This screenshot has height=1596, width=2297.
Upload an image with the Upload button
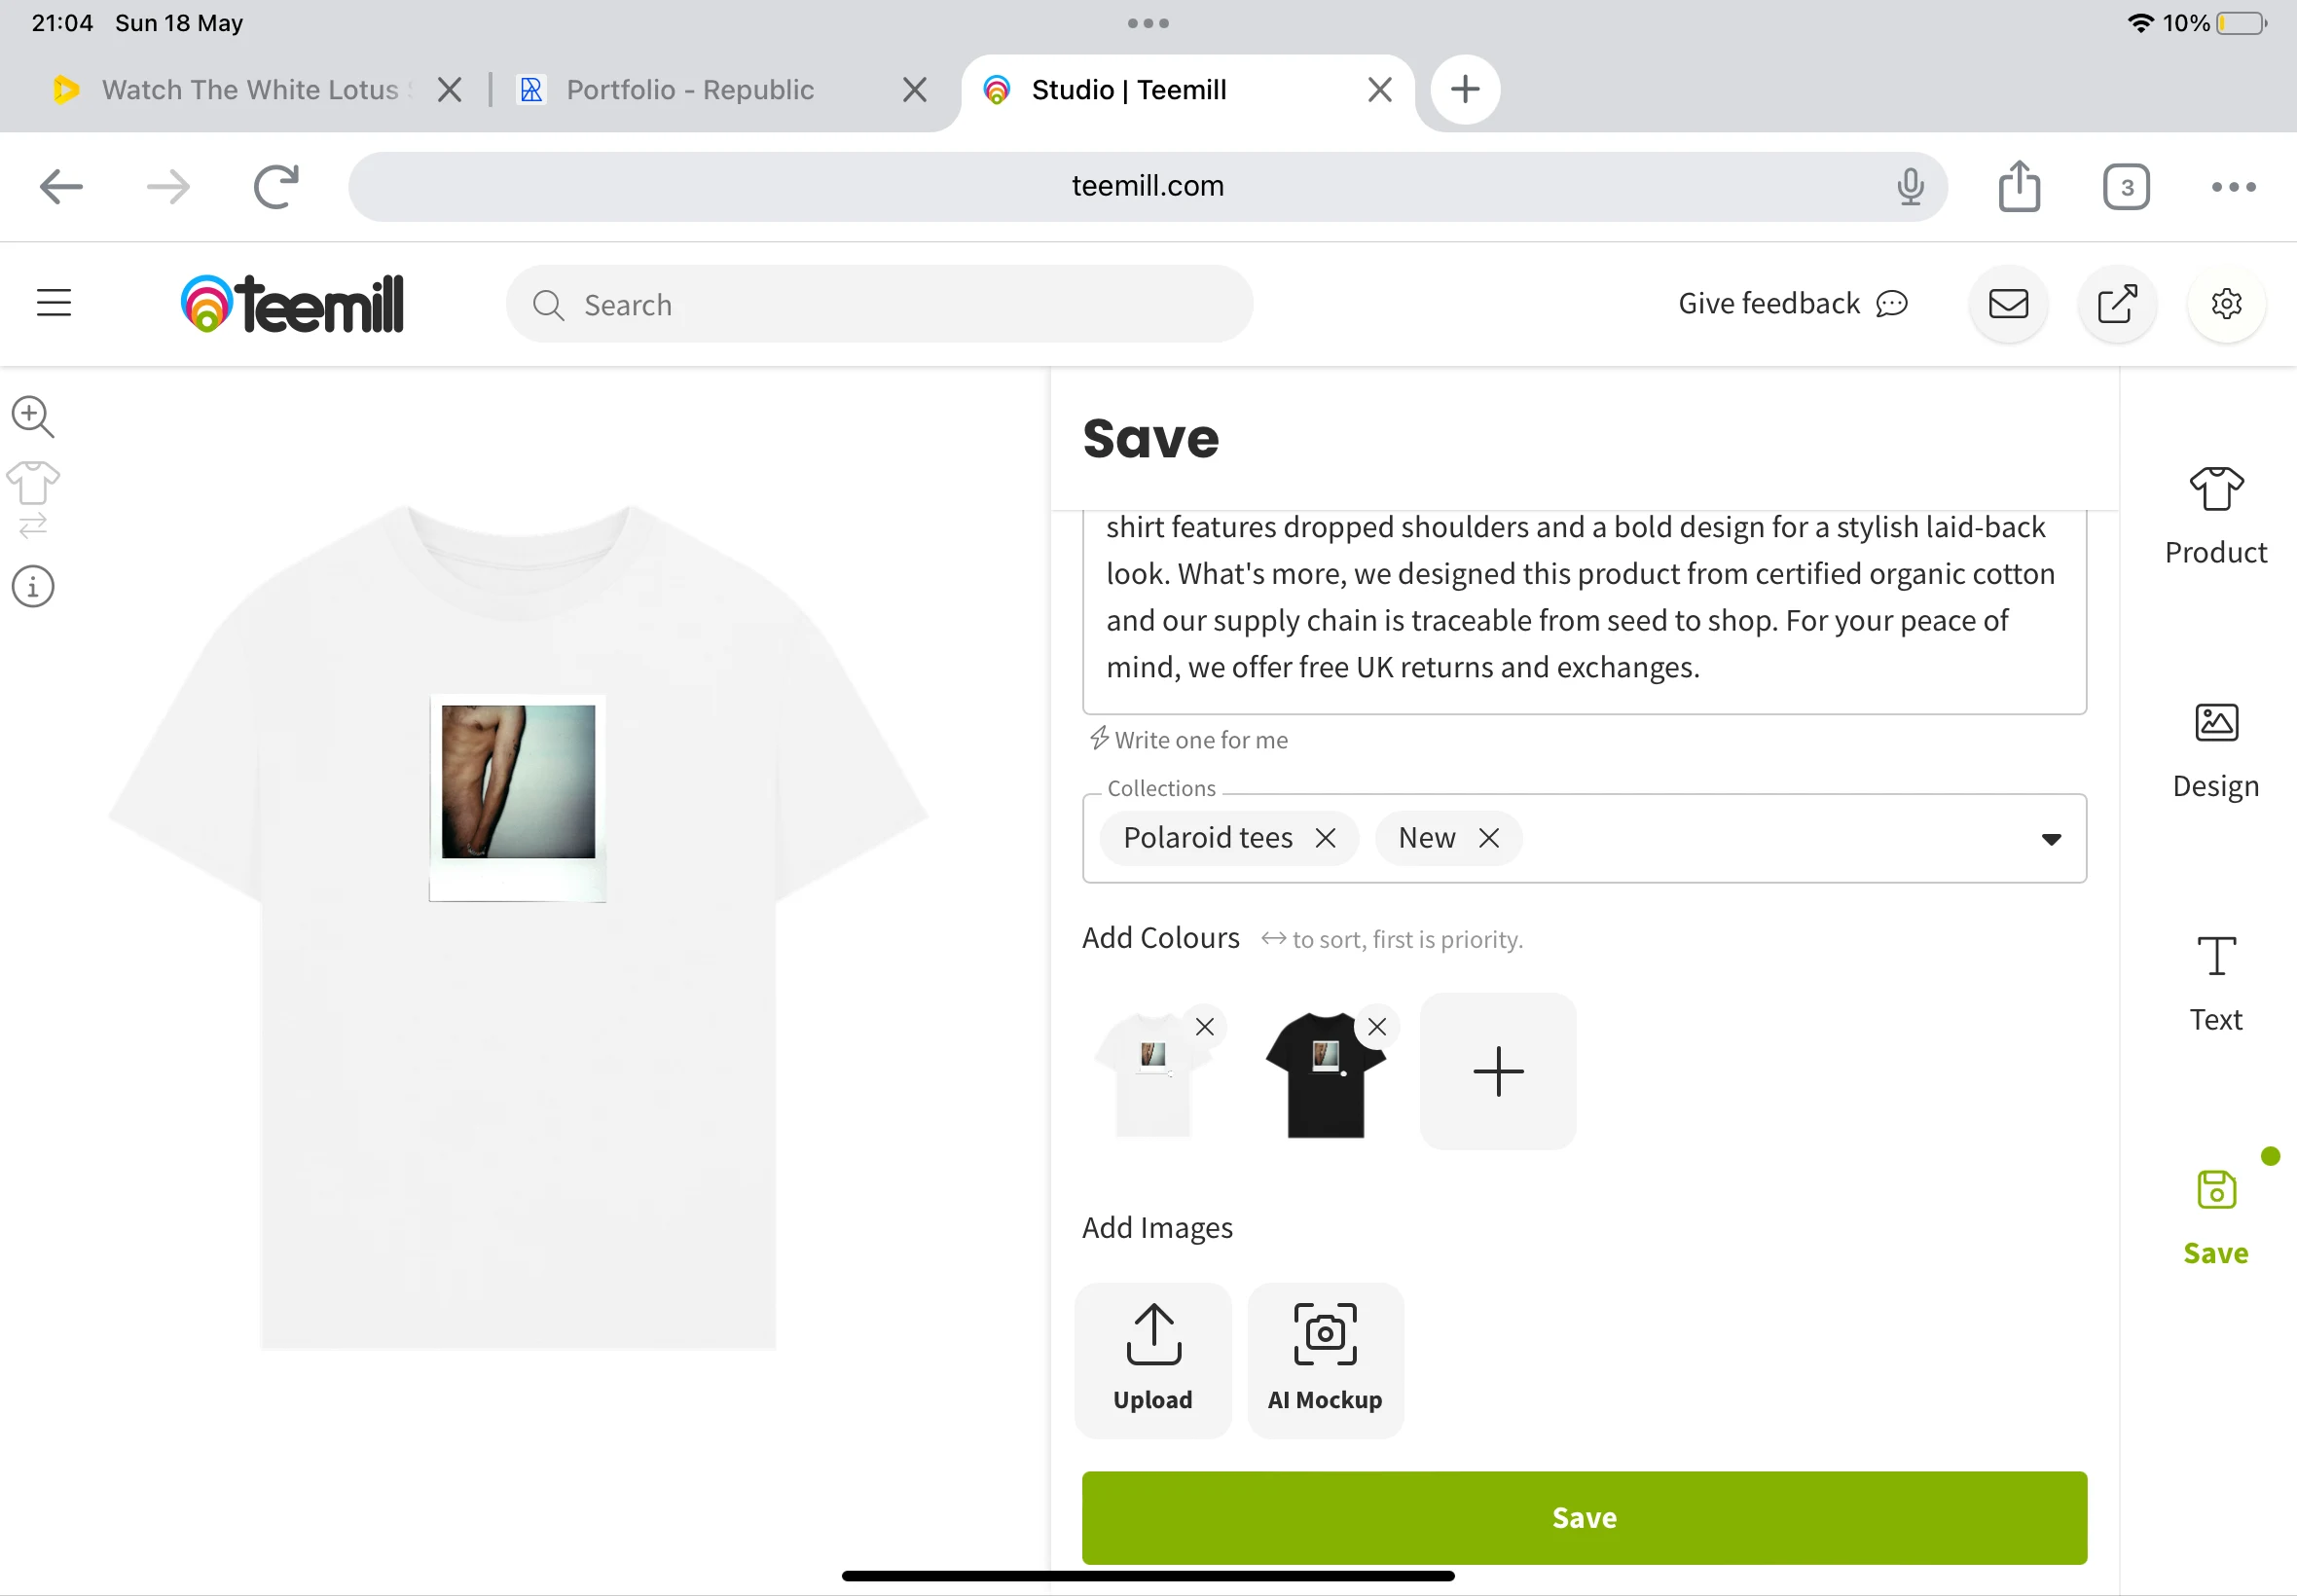click(1153, 1359)
